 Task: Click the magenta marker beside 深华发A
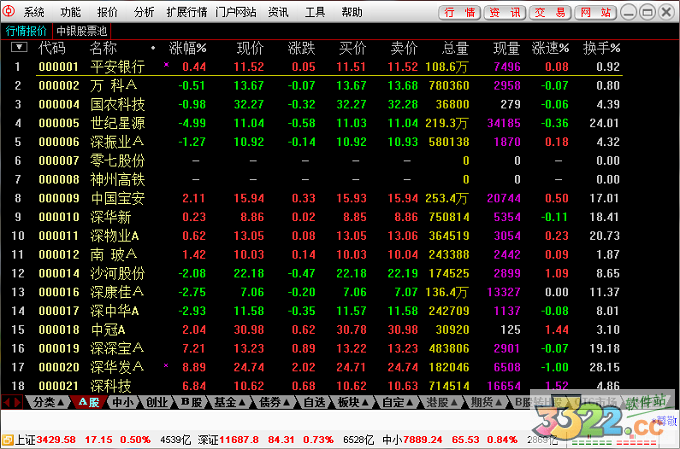click(166, 366)
